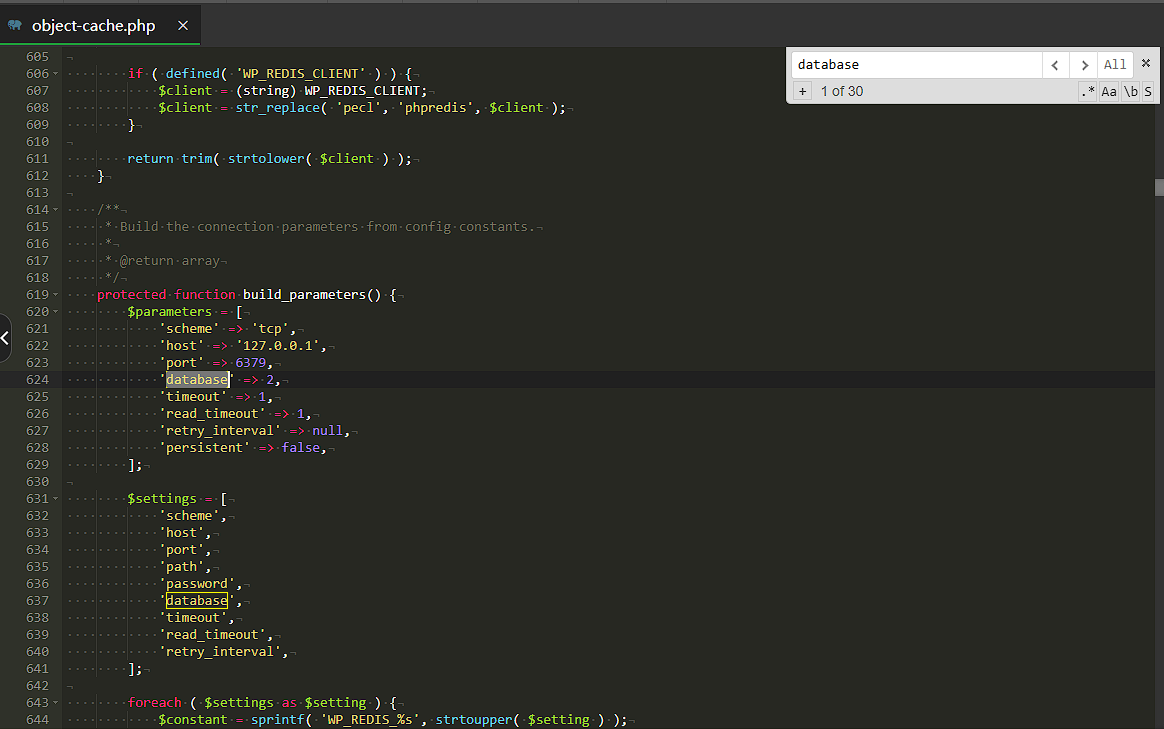Close the search box

[x=1146, y=64]
